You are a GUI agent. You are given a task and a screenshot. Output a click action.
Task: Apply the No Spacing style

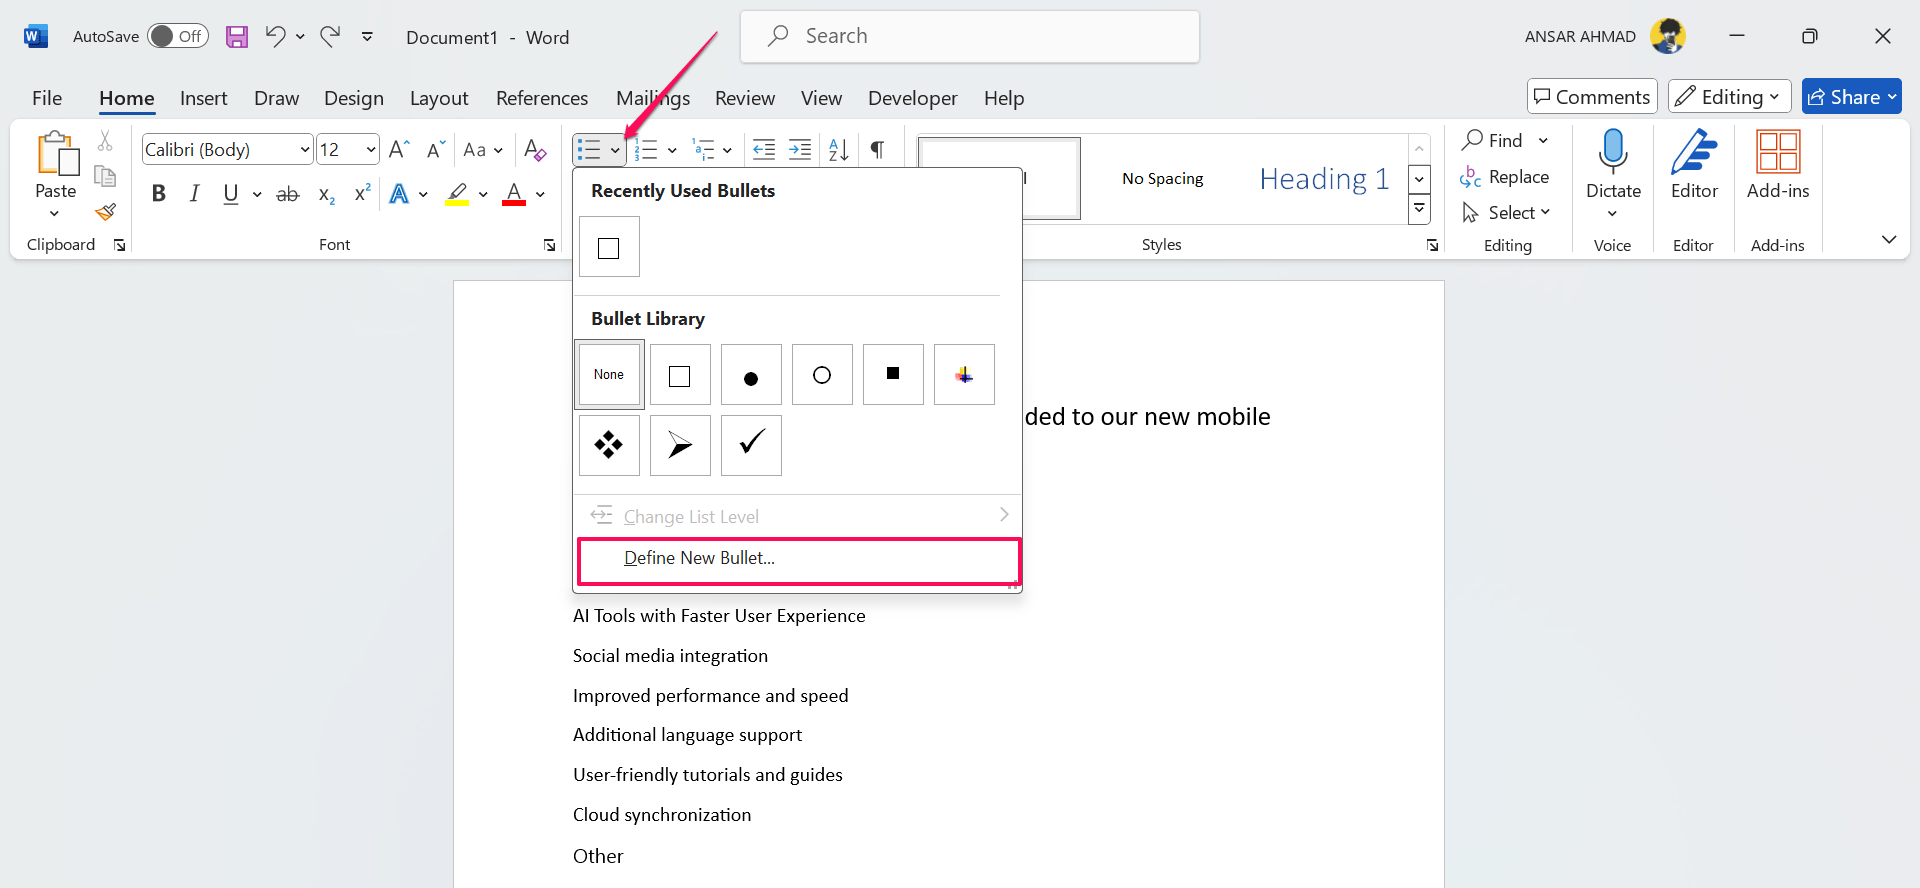coord(1163,179)
